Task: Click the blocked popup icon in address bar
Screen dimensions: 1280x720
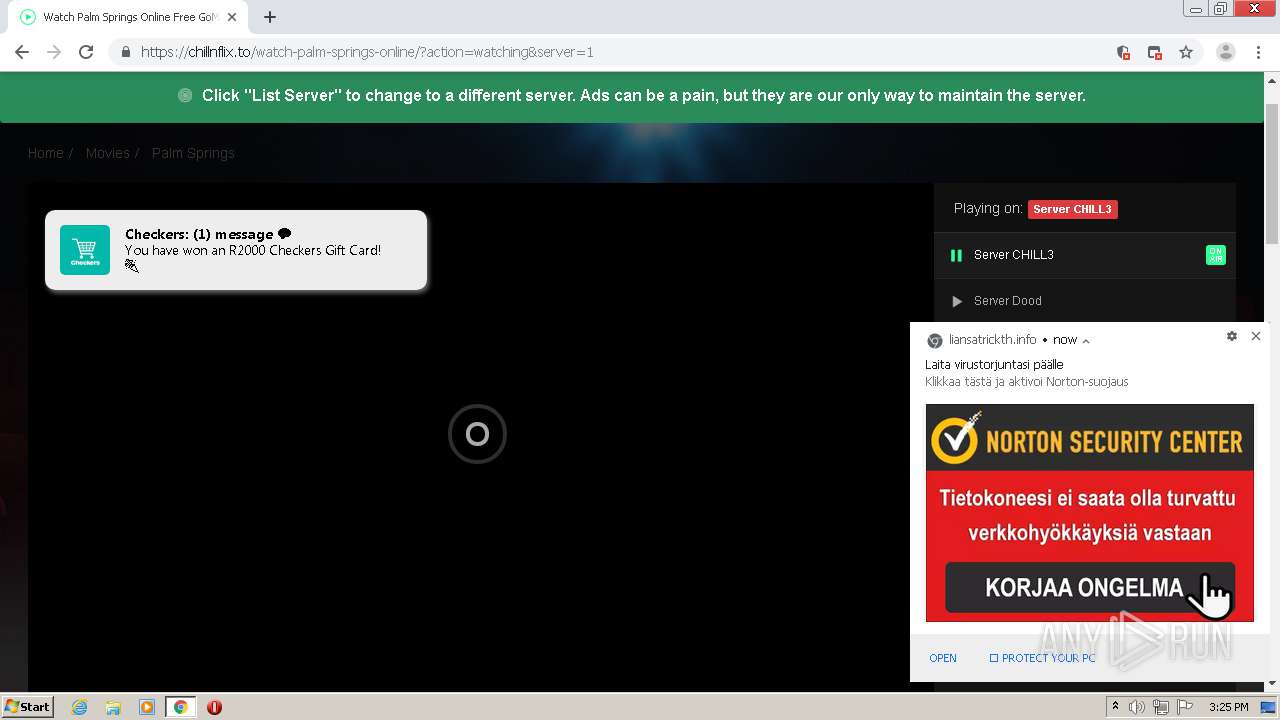Action: click(1155, 52)
